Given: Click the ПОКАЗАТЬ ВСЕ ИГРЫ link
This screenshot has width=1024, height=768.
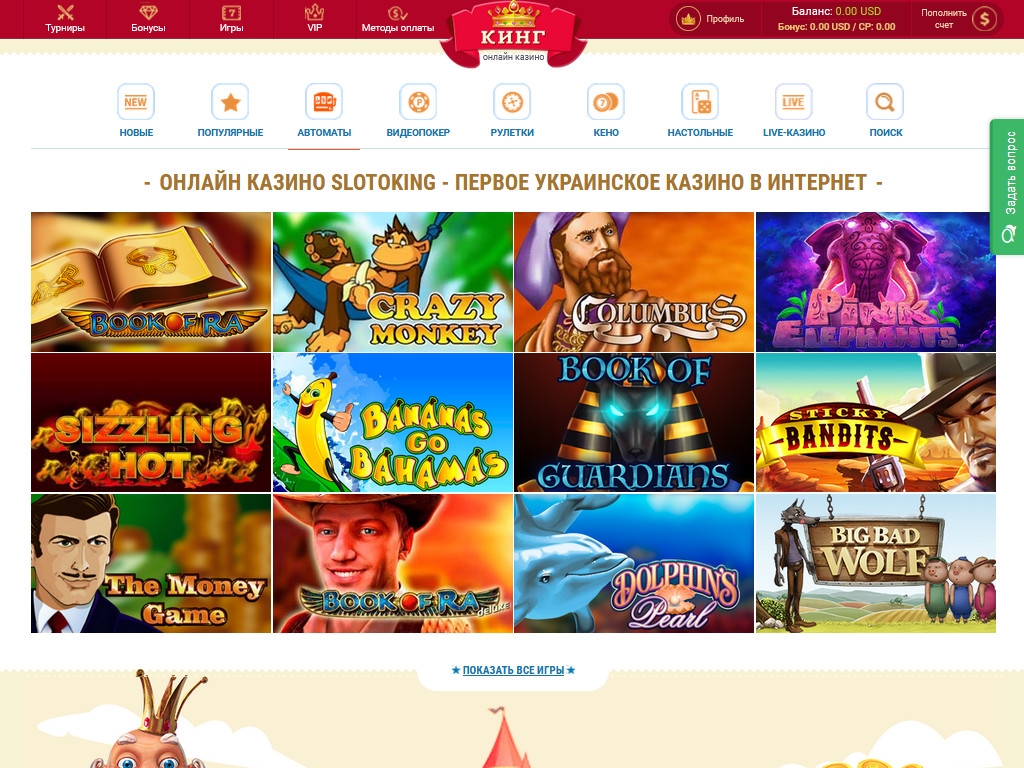Looking at the screenshot, I should coord(513,670).
